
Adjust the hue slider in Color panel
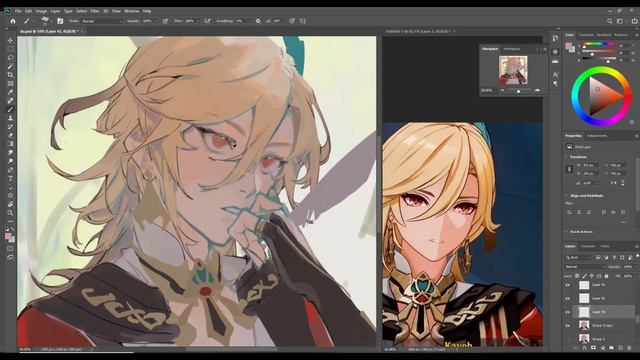click(x=599, y=43)
